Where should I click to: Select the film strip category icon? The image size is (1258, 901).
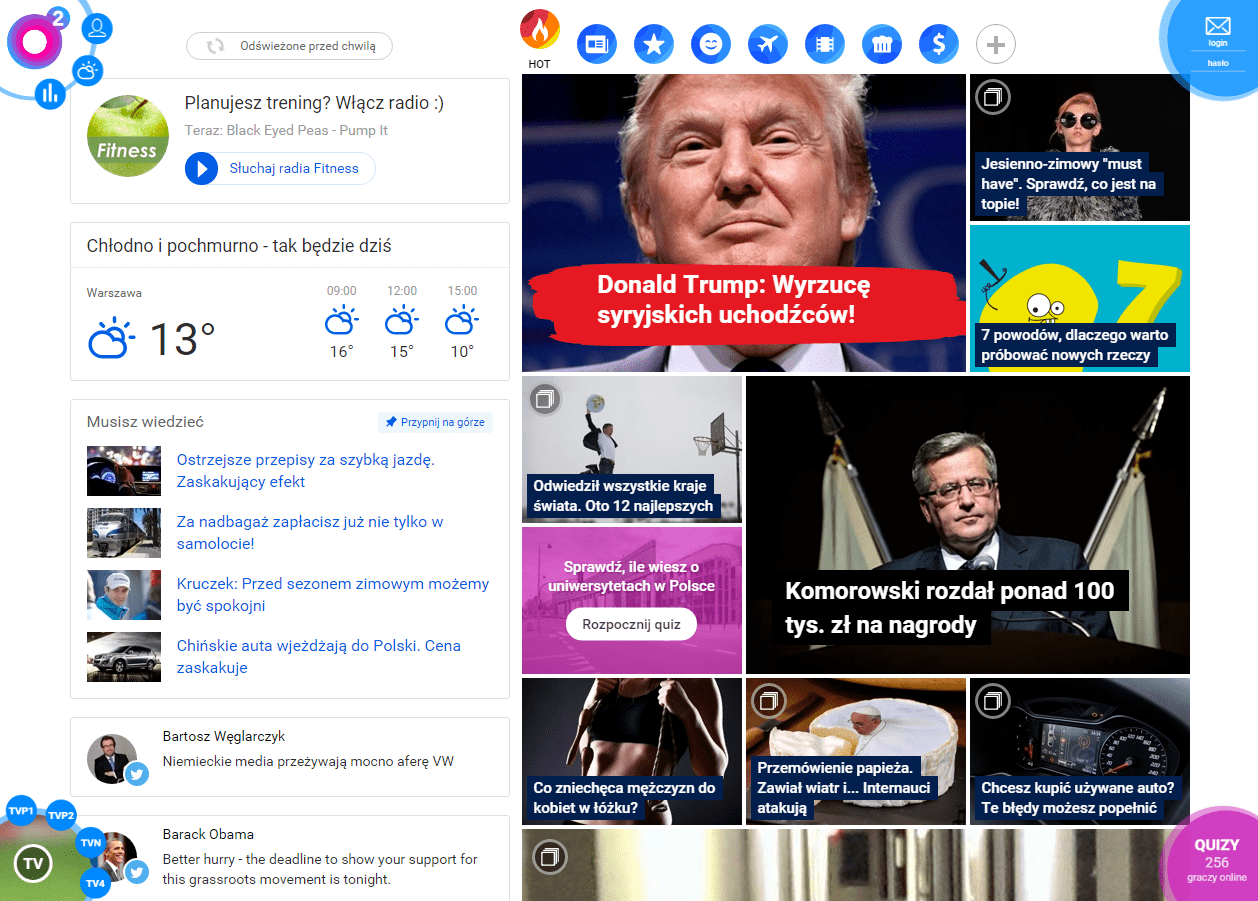825,44
